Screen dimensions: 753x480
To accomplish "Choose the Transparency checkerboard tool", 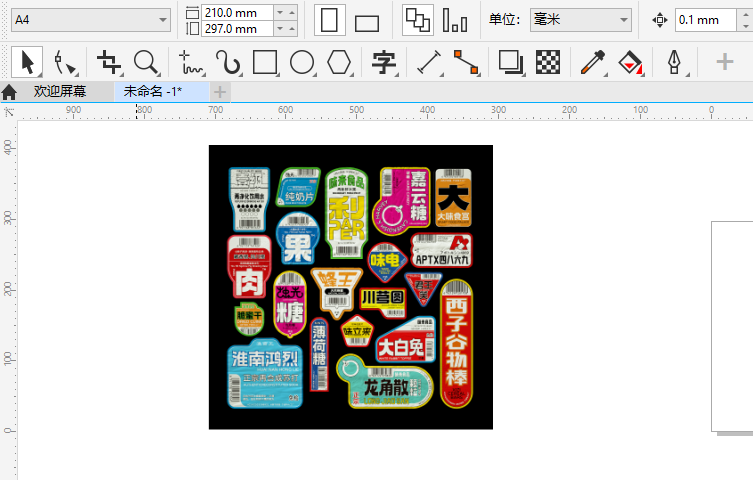I will (x=547, y=62).
